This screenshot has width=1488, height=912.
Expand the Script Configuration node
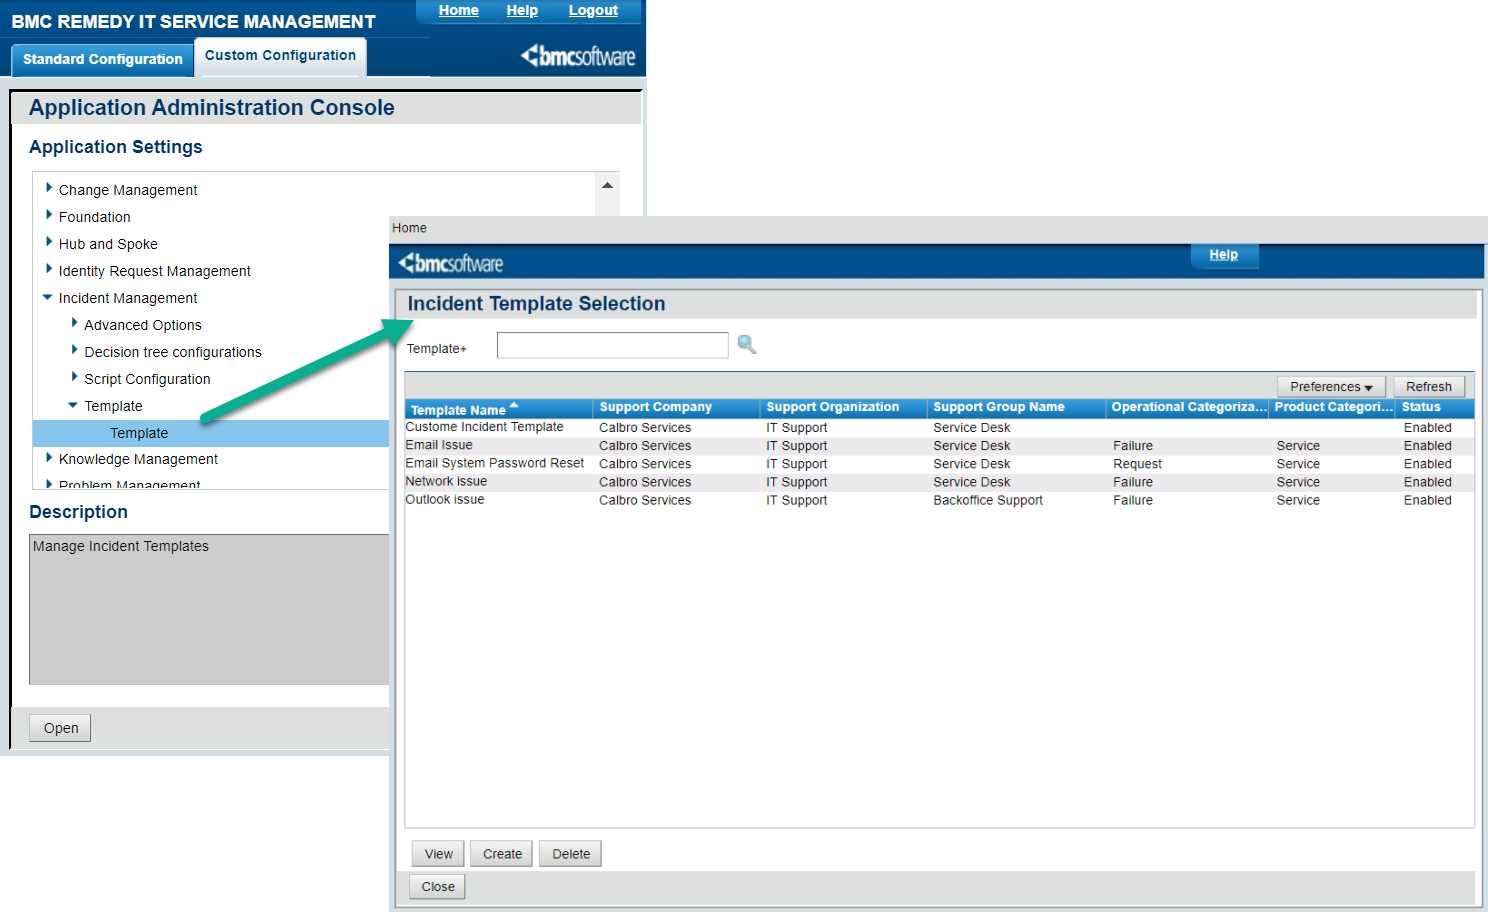click(x=74, y=377)
